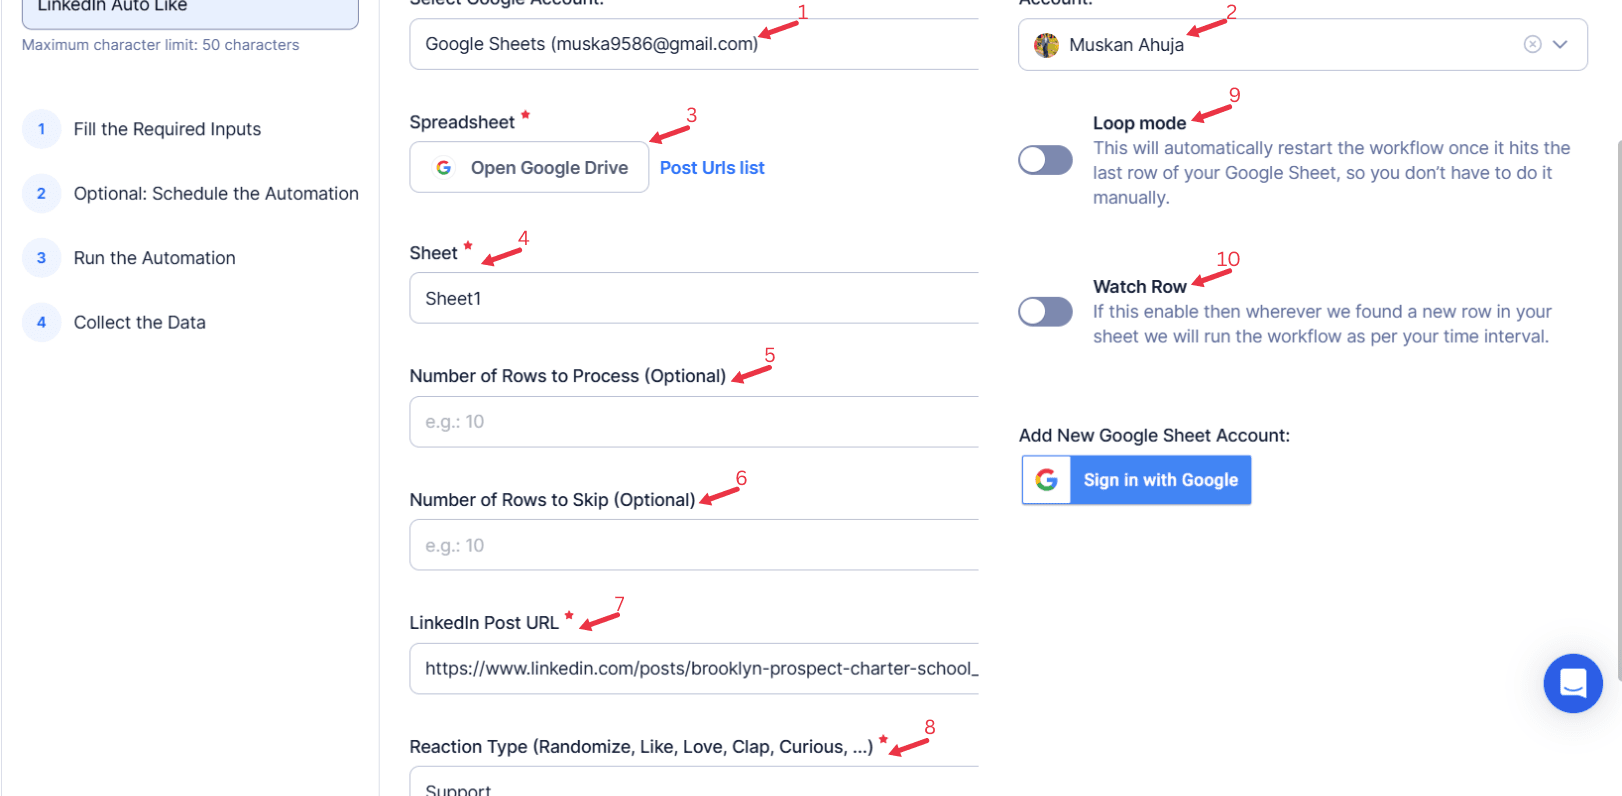The height and width of the screenshot is (796, 1622).
Task: Go to Run the Automation step
Action: [155, 258]
